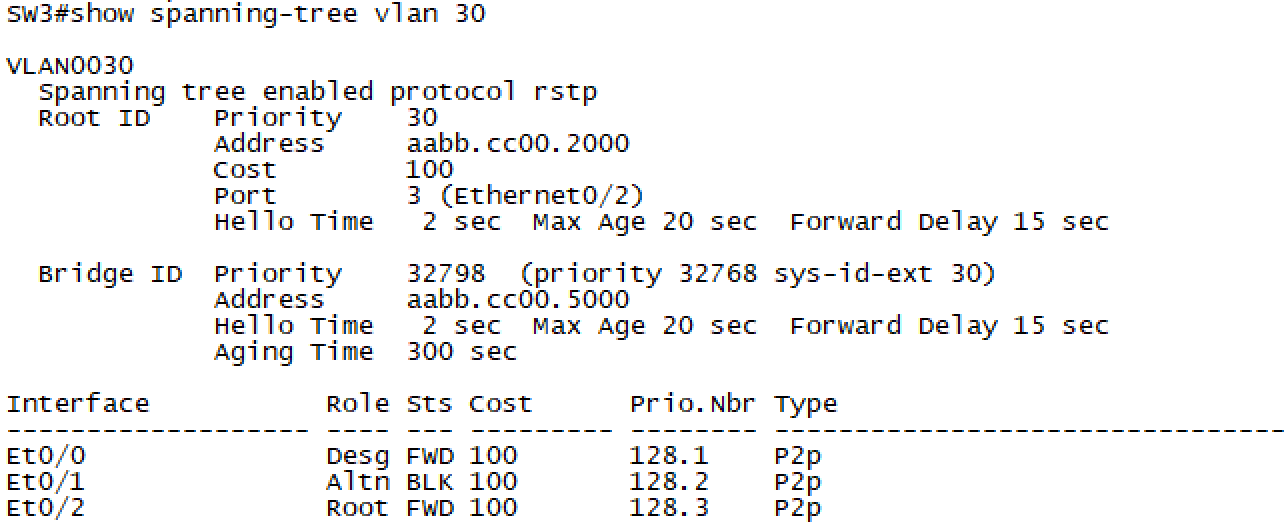The width and height of the screenshot is (1286, 524).
Task: Click the root port '3 (Ethernet0/2)' value
Action: click(x=525, y=196)
